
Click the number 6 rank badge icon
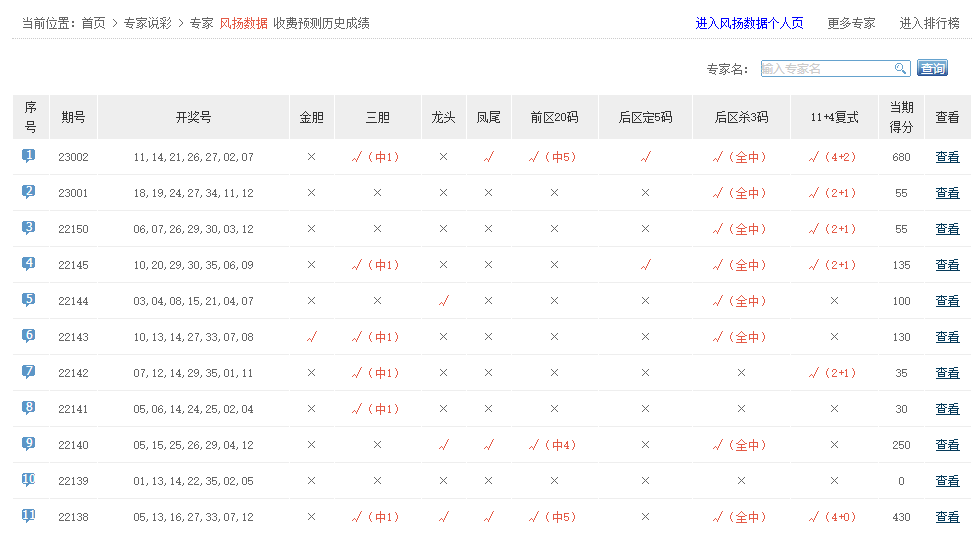point(29,336)
